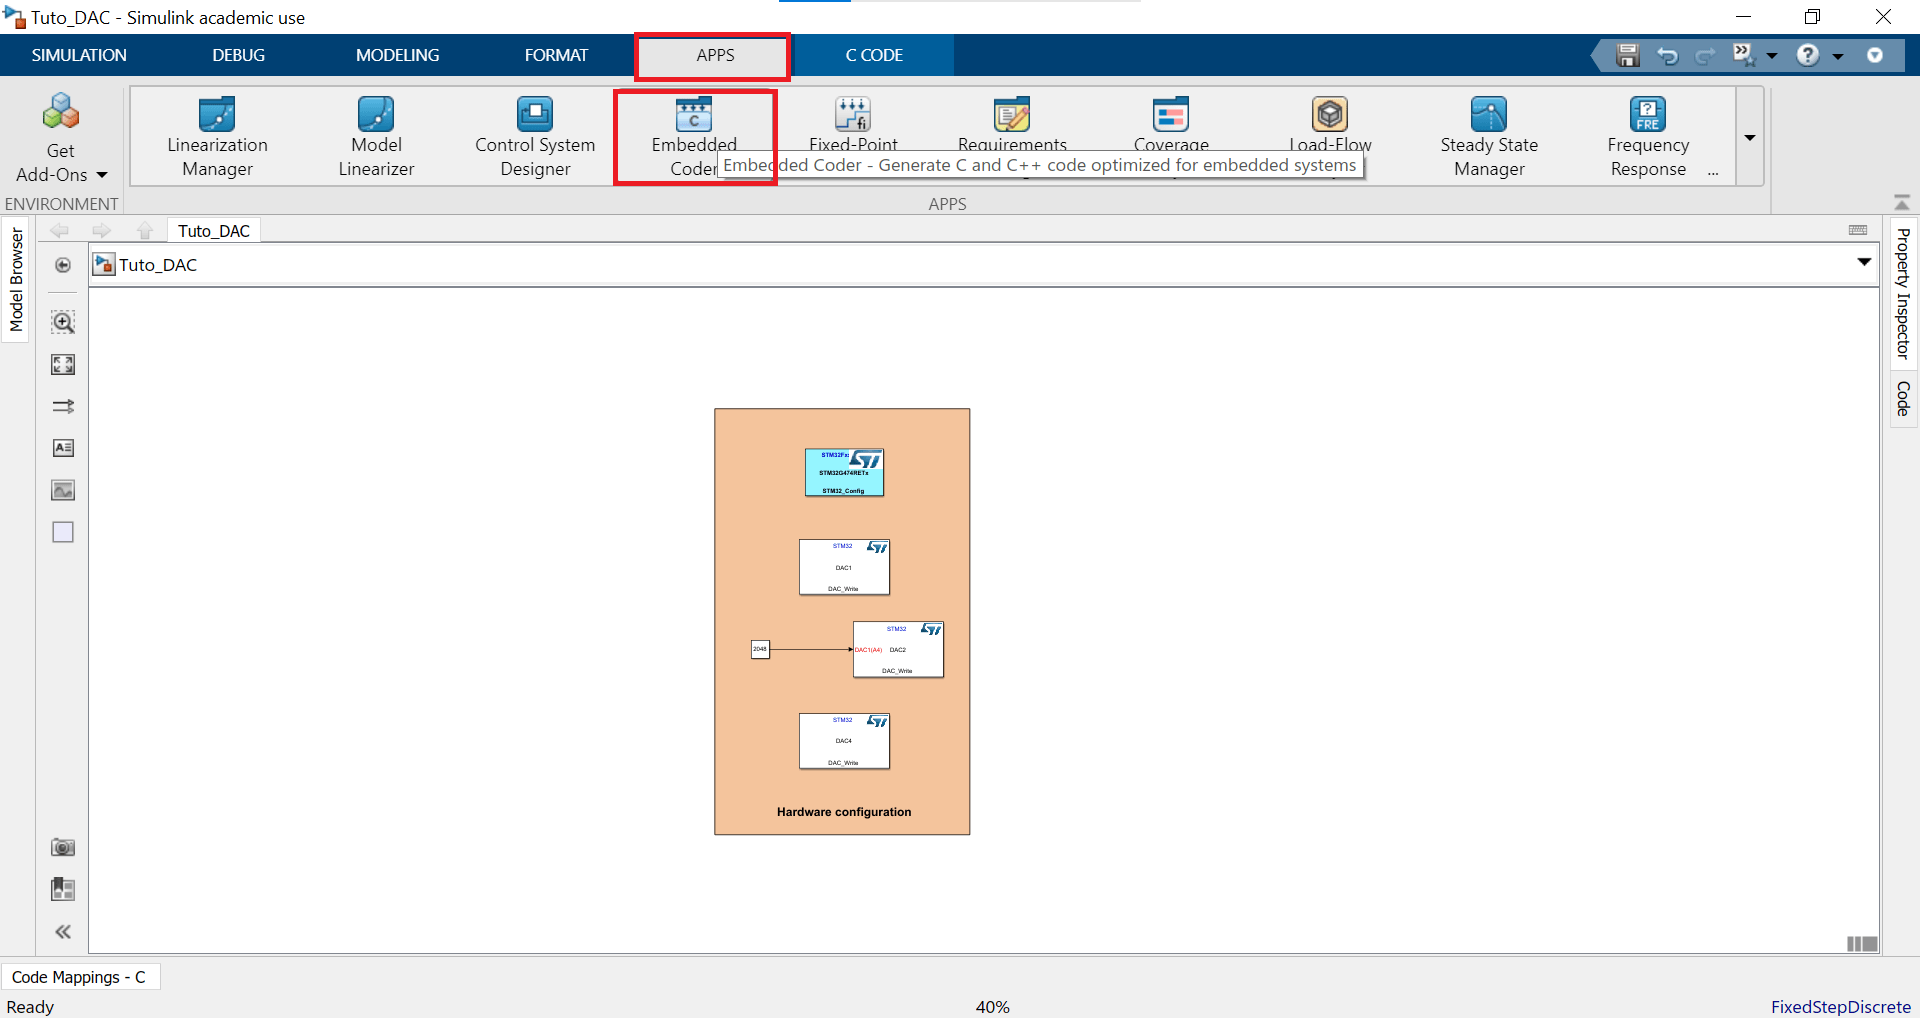This screenshot has height=1018, width=1920.
Task: Select the 2048 constant block
Action: 760,649
